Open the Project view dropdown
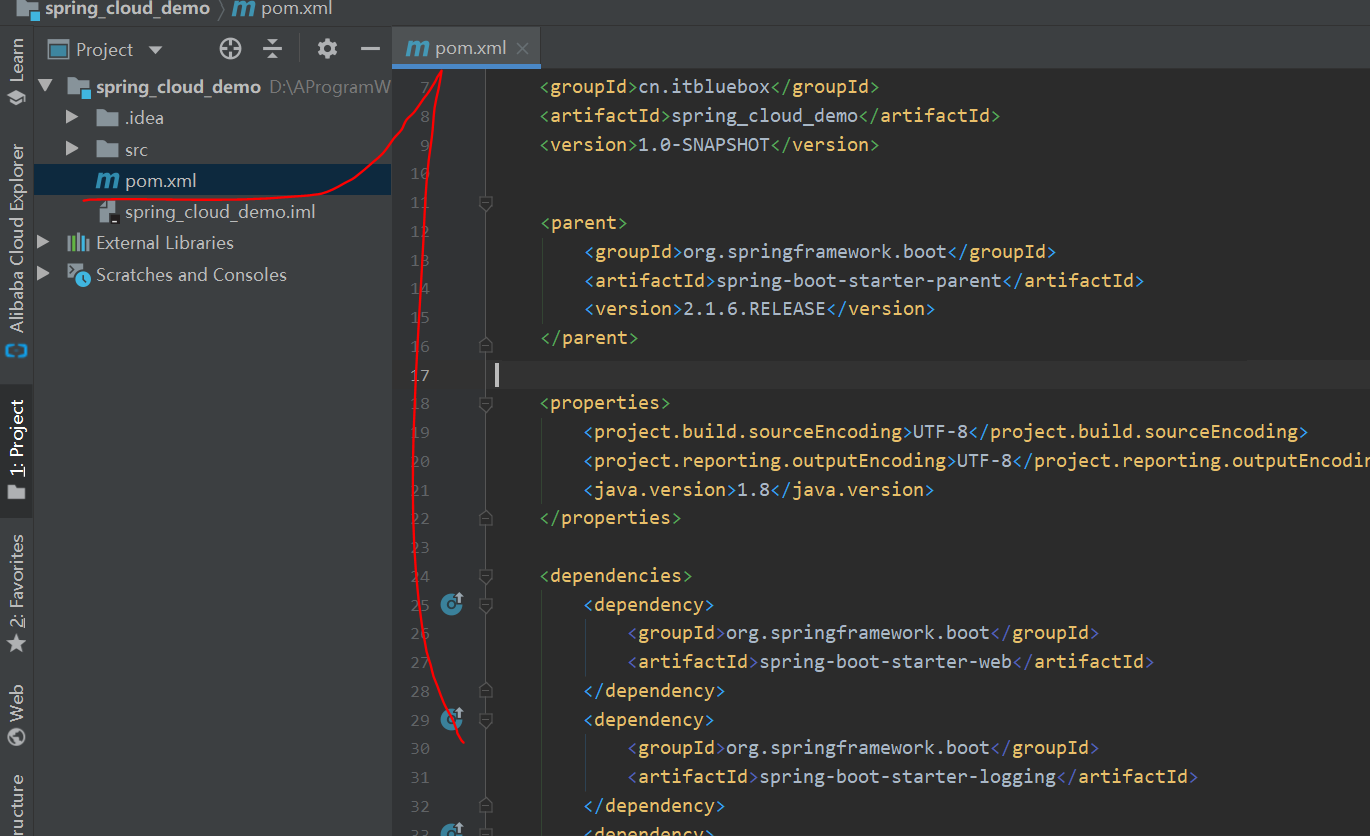This screenshot has width=1370, height=836. tap(155, 50)
